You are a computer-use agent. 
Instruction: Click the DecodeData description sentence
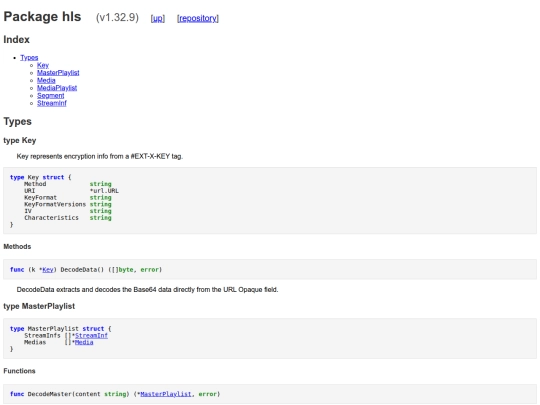click(x=147, y=290)
